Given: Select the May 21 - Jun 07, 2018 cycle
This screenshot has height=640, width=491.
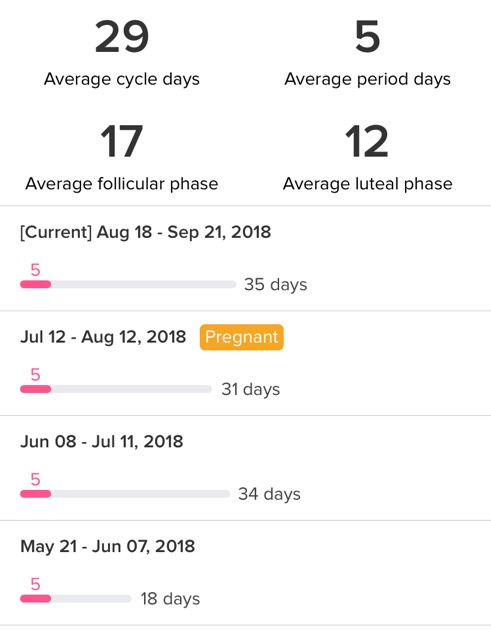Looking at the screenshot, I should click(245, 573).
